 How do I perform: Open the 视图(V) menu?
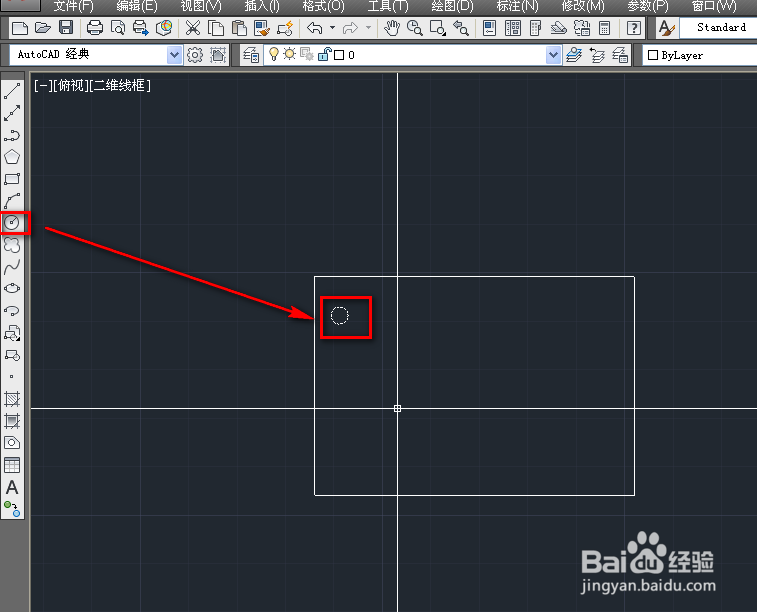click(x=201, y=6)
